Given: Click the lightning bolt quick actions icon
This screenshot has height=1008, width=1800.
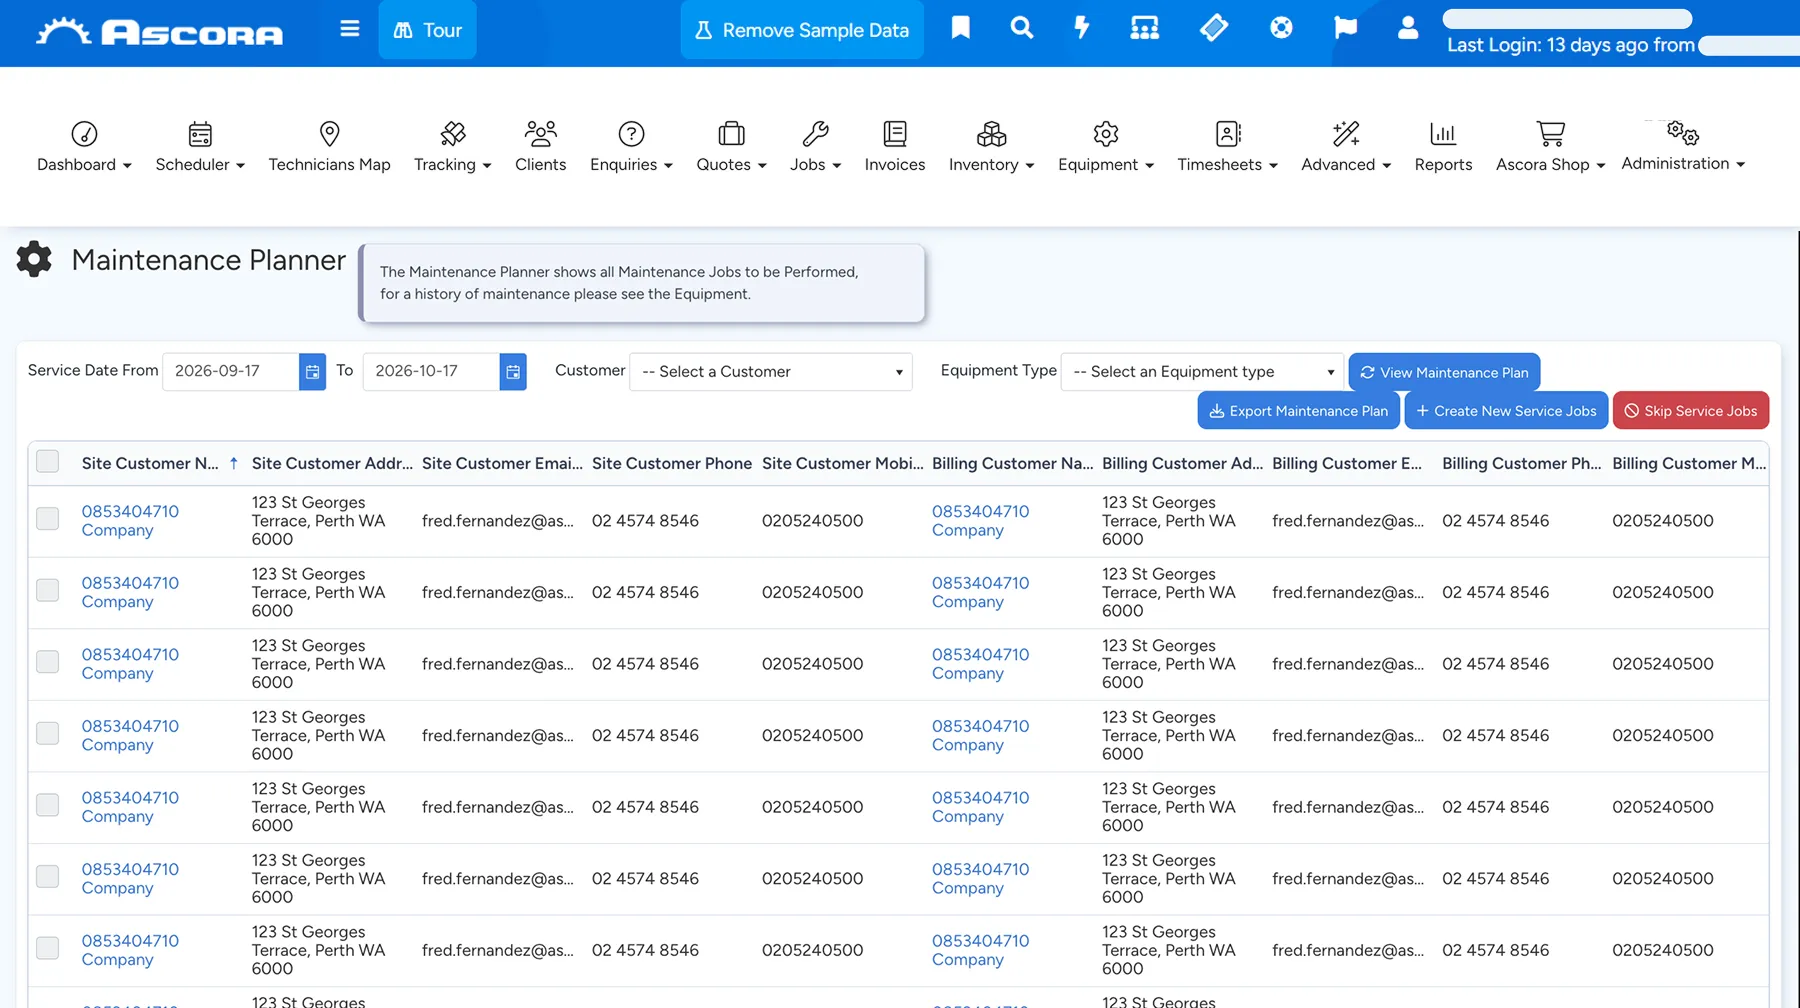Looking at the screenshot, I should point(1081,28).
